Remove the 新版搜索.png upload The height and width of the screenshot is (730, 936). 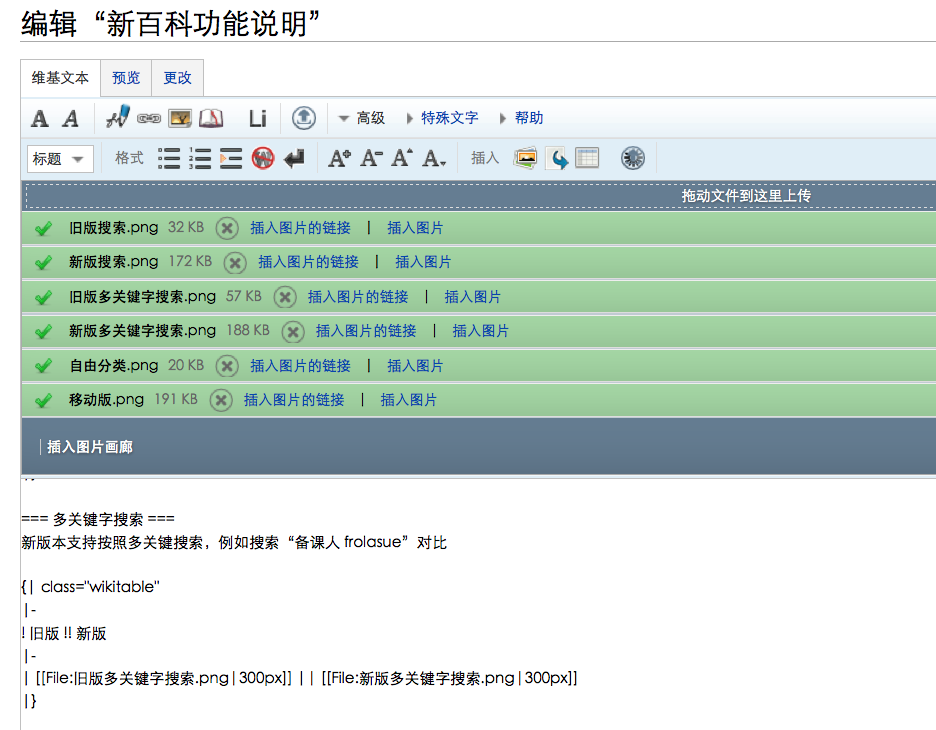[x=234, y=262]
